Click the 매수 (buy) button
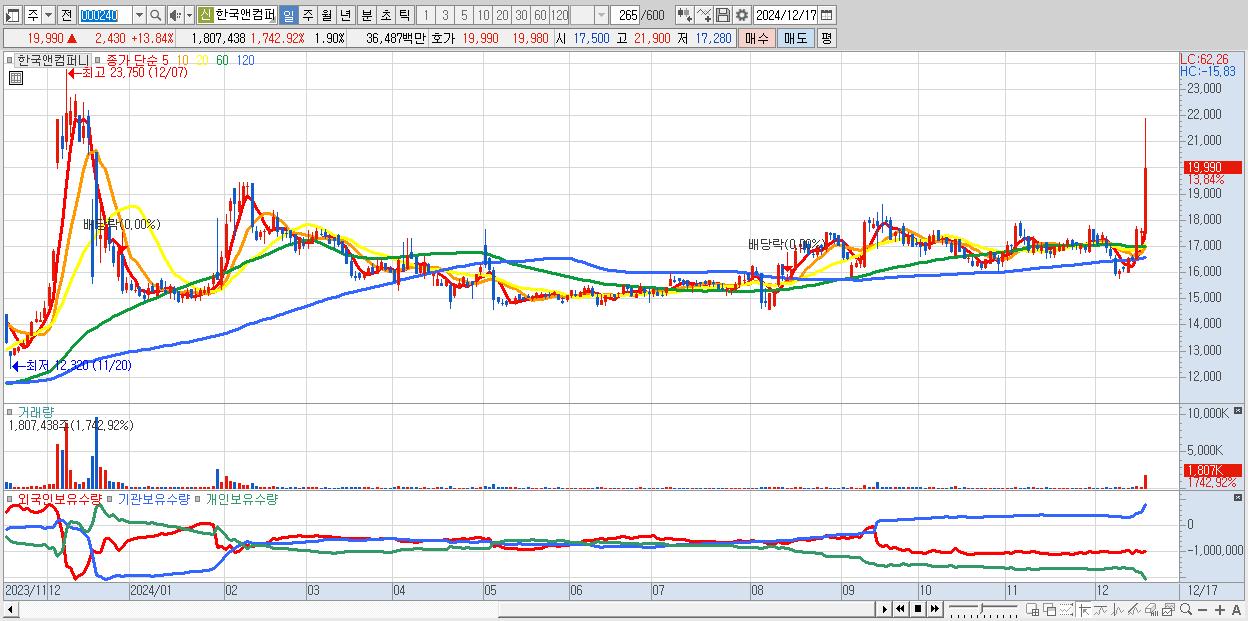The height and width of the screenshot is (621, 1248). point(757,38)
